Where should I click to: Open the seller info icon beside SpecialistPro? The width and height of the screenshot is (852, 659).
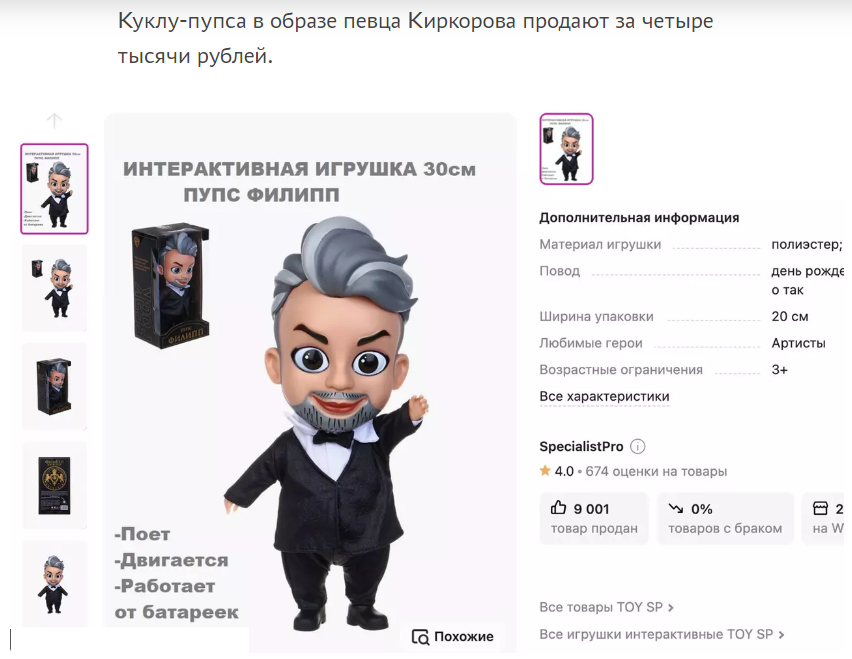coord(637,447)
